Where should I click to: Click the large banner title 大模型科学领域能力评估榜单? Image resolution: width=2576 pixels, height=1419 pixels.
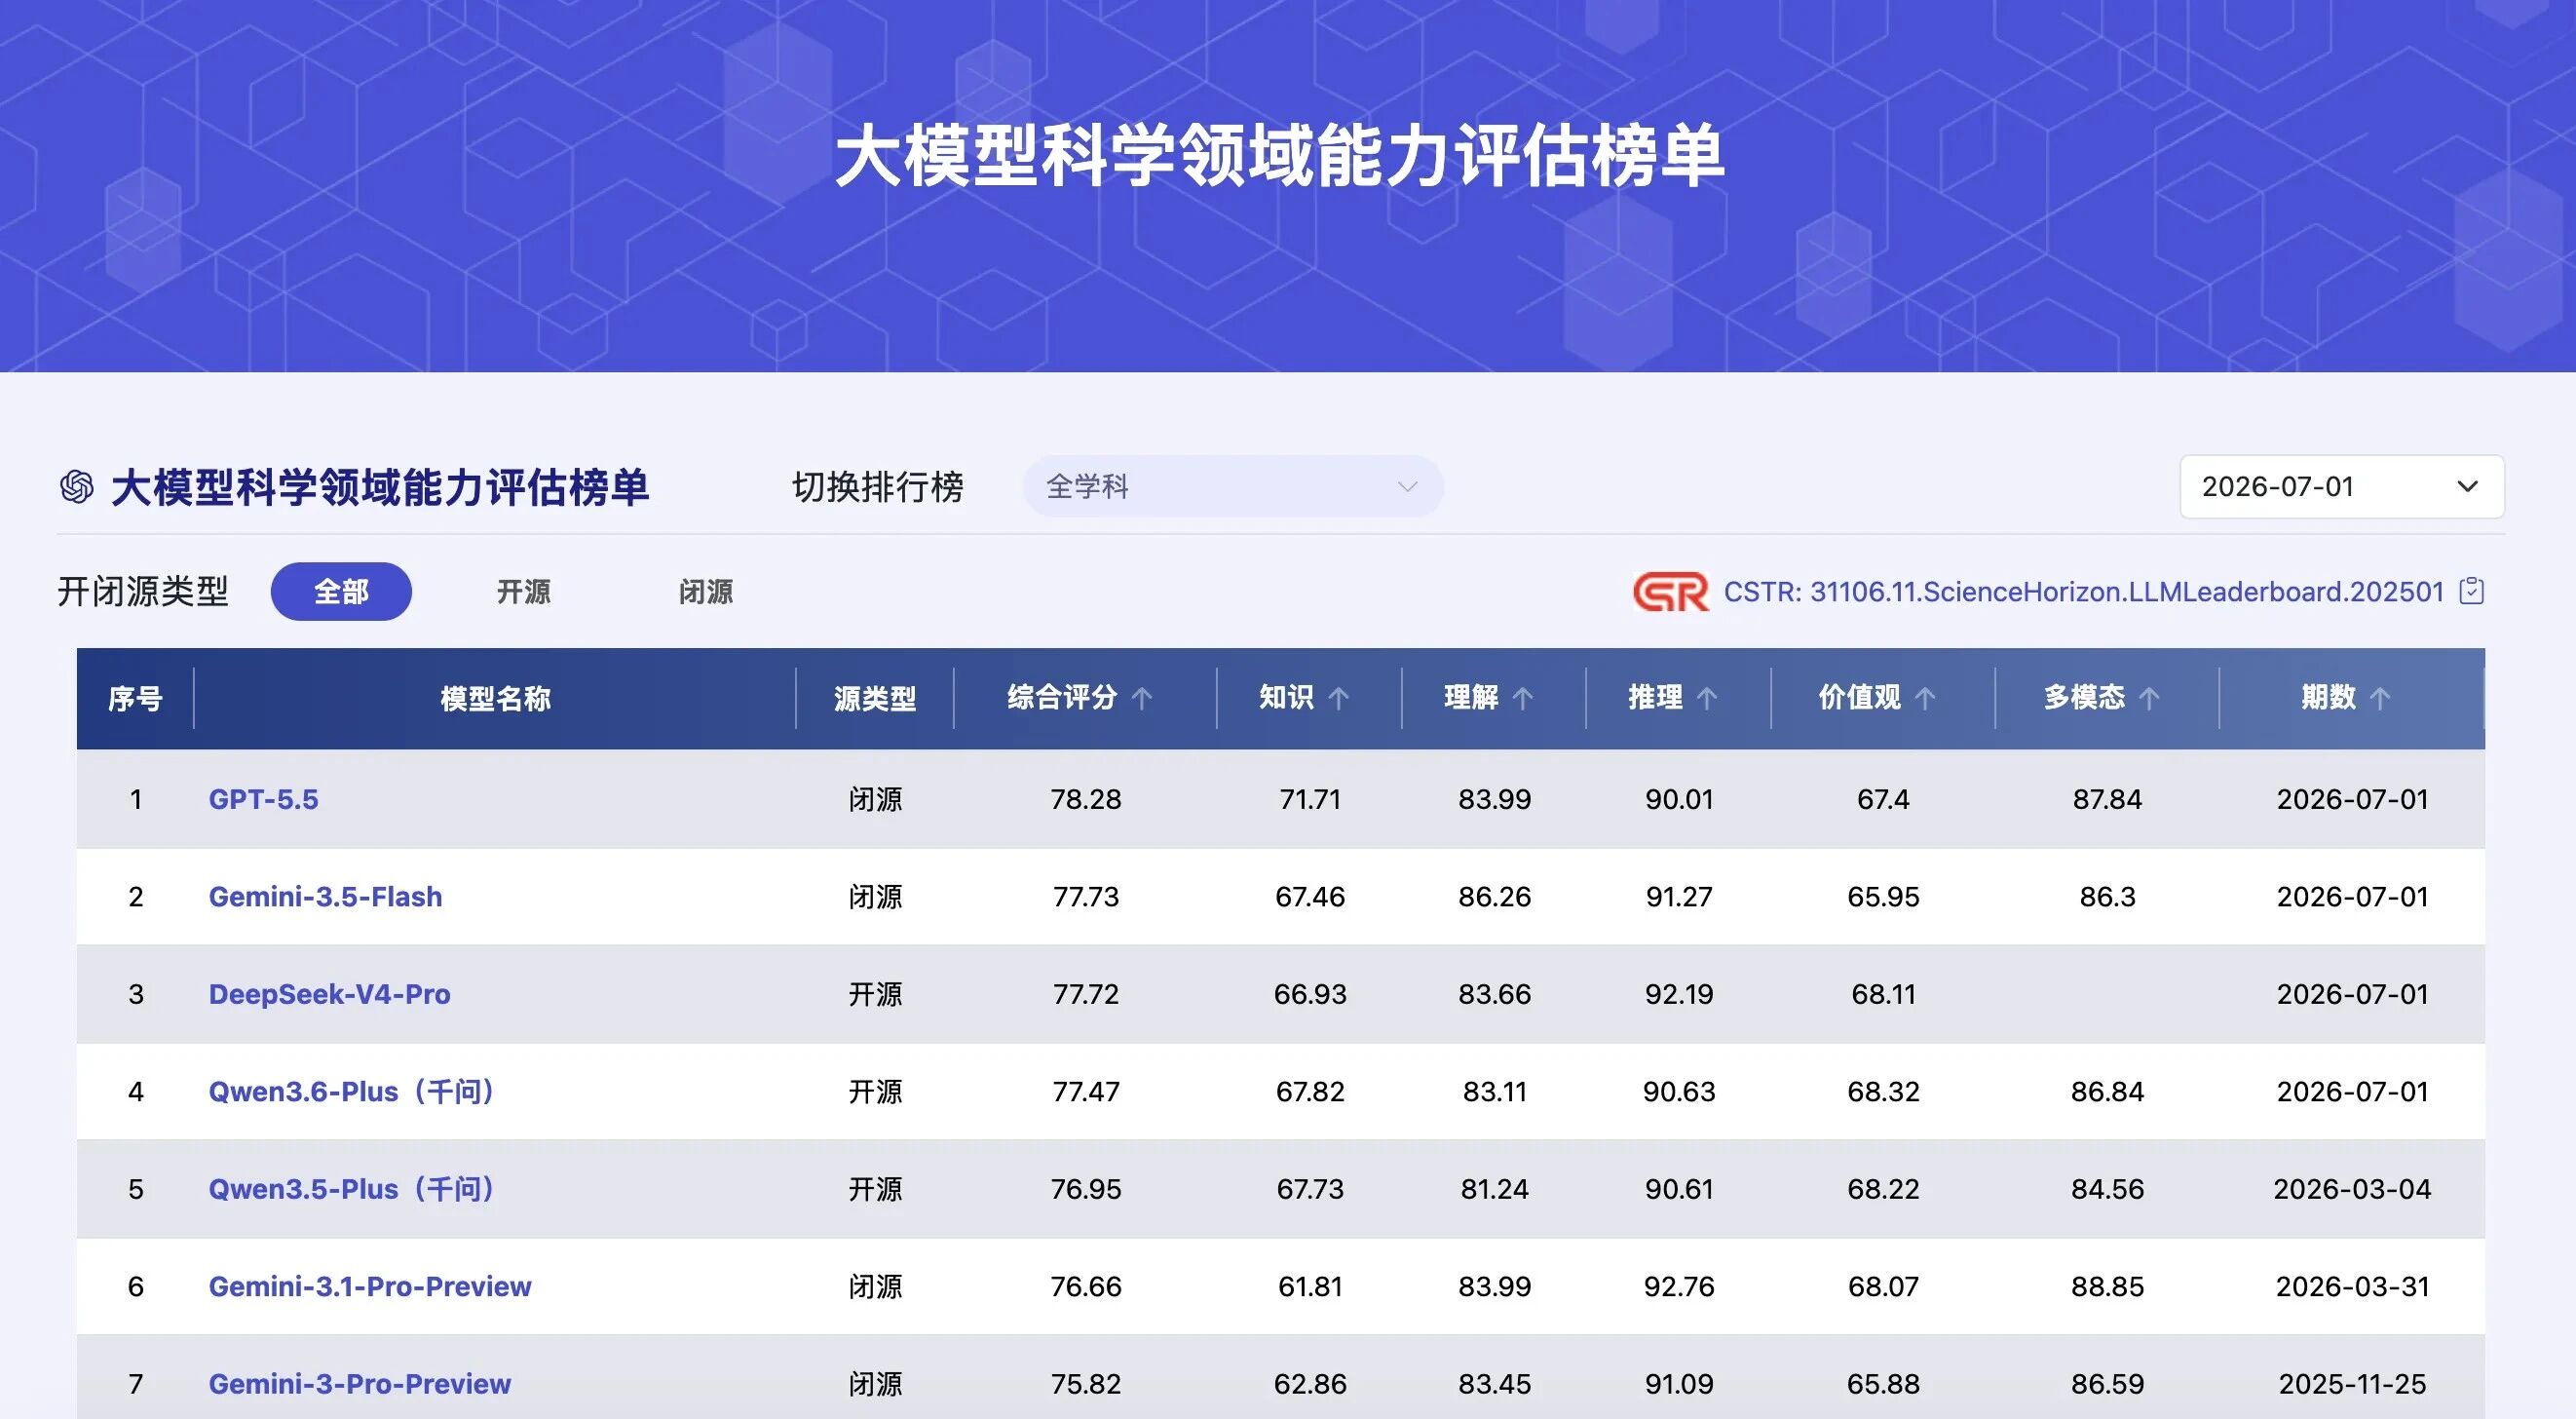point(1279,156)
